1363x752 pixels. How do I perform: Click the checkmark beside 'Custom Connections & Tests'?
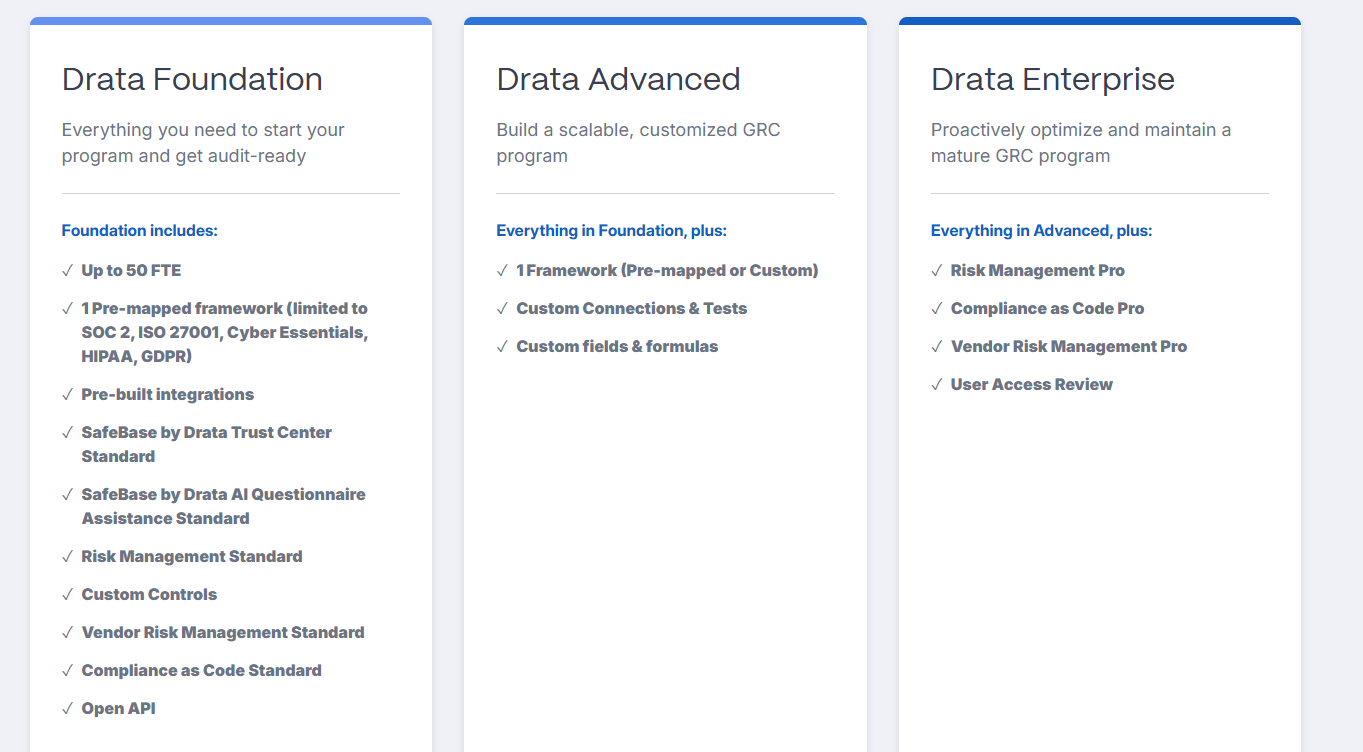click(502, 308)
